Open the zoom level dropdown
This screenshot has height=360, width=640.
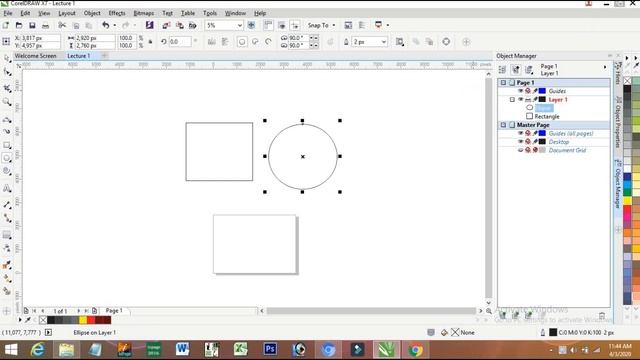click(240, 25)
